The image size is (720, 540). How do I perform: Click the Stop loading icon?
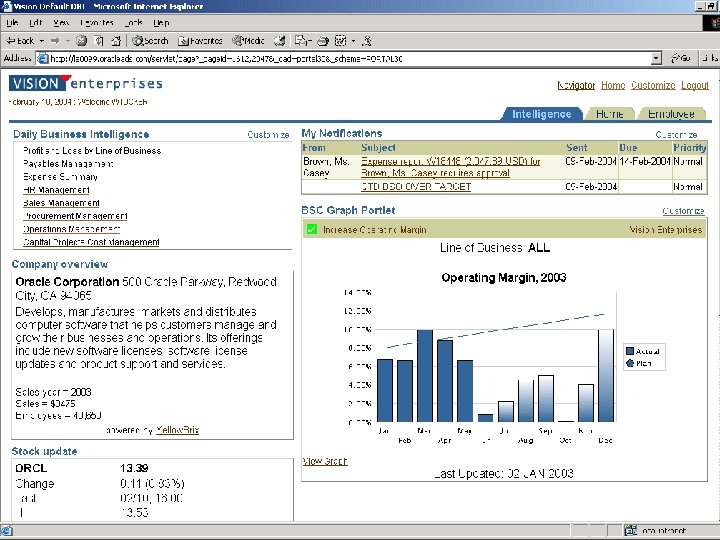point(81,41)
